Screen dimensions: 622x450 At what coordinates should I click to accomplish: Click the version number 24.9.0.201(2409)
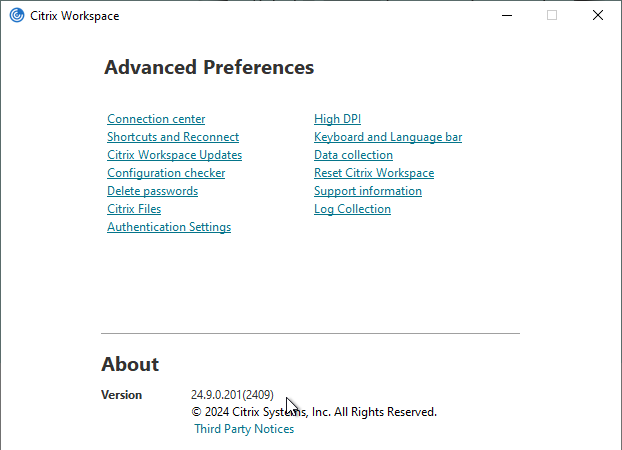tap(232, 395)
